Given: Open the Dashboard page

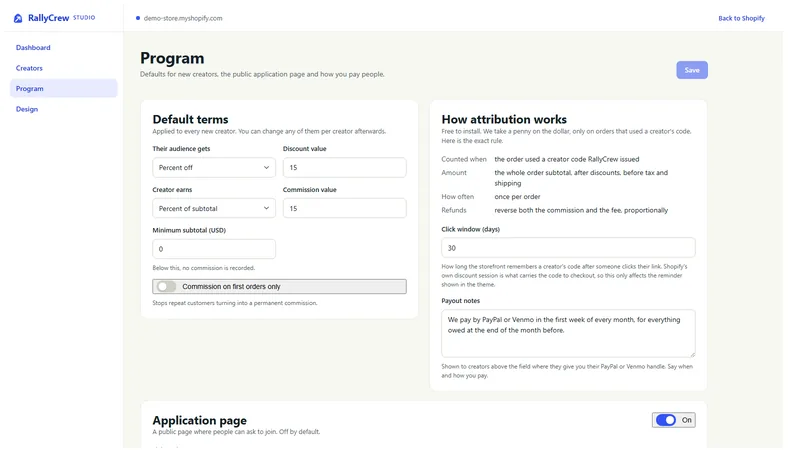Looking at the screenshot, I should pyautogui.click(x=33, y=47).
